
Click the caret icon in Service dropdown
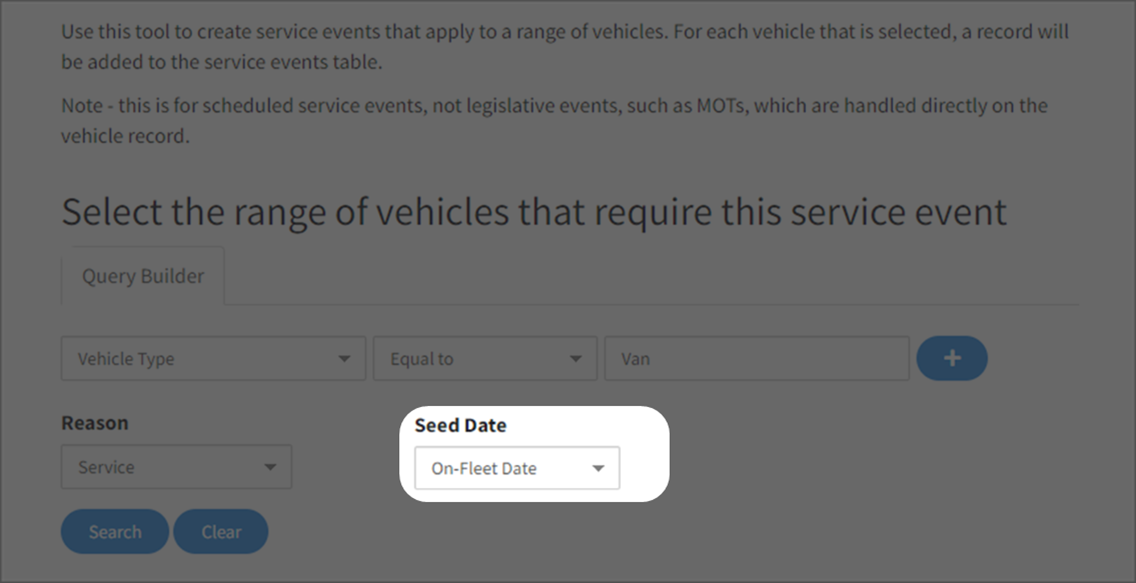tap(269, 467)
